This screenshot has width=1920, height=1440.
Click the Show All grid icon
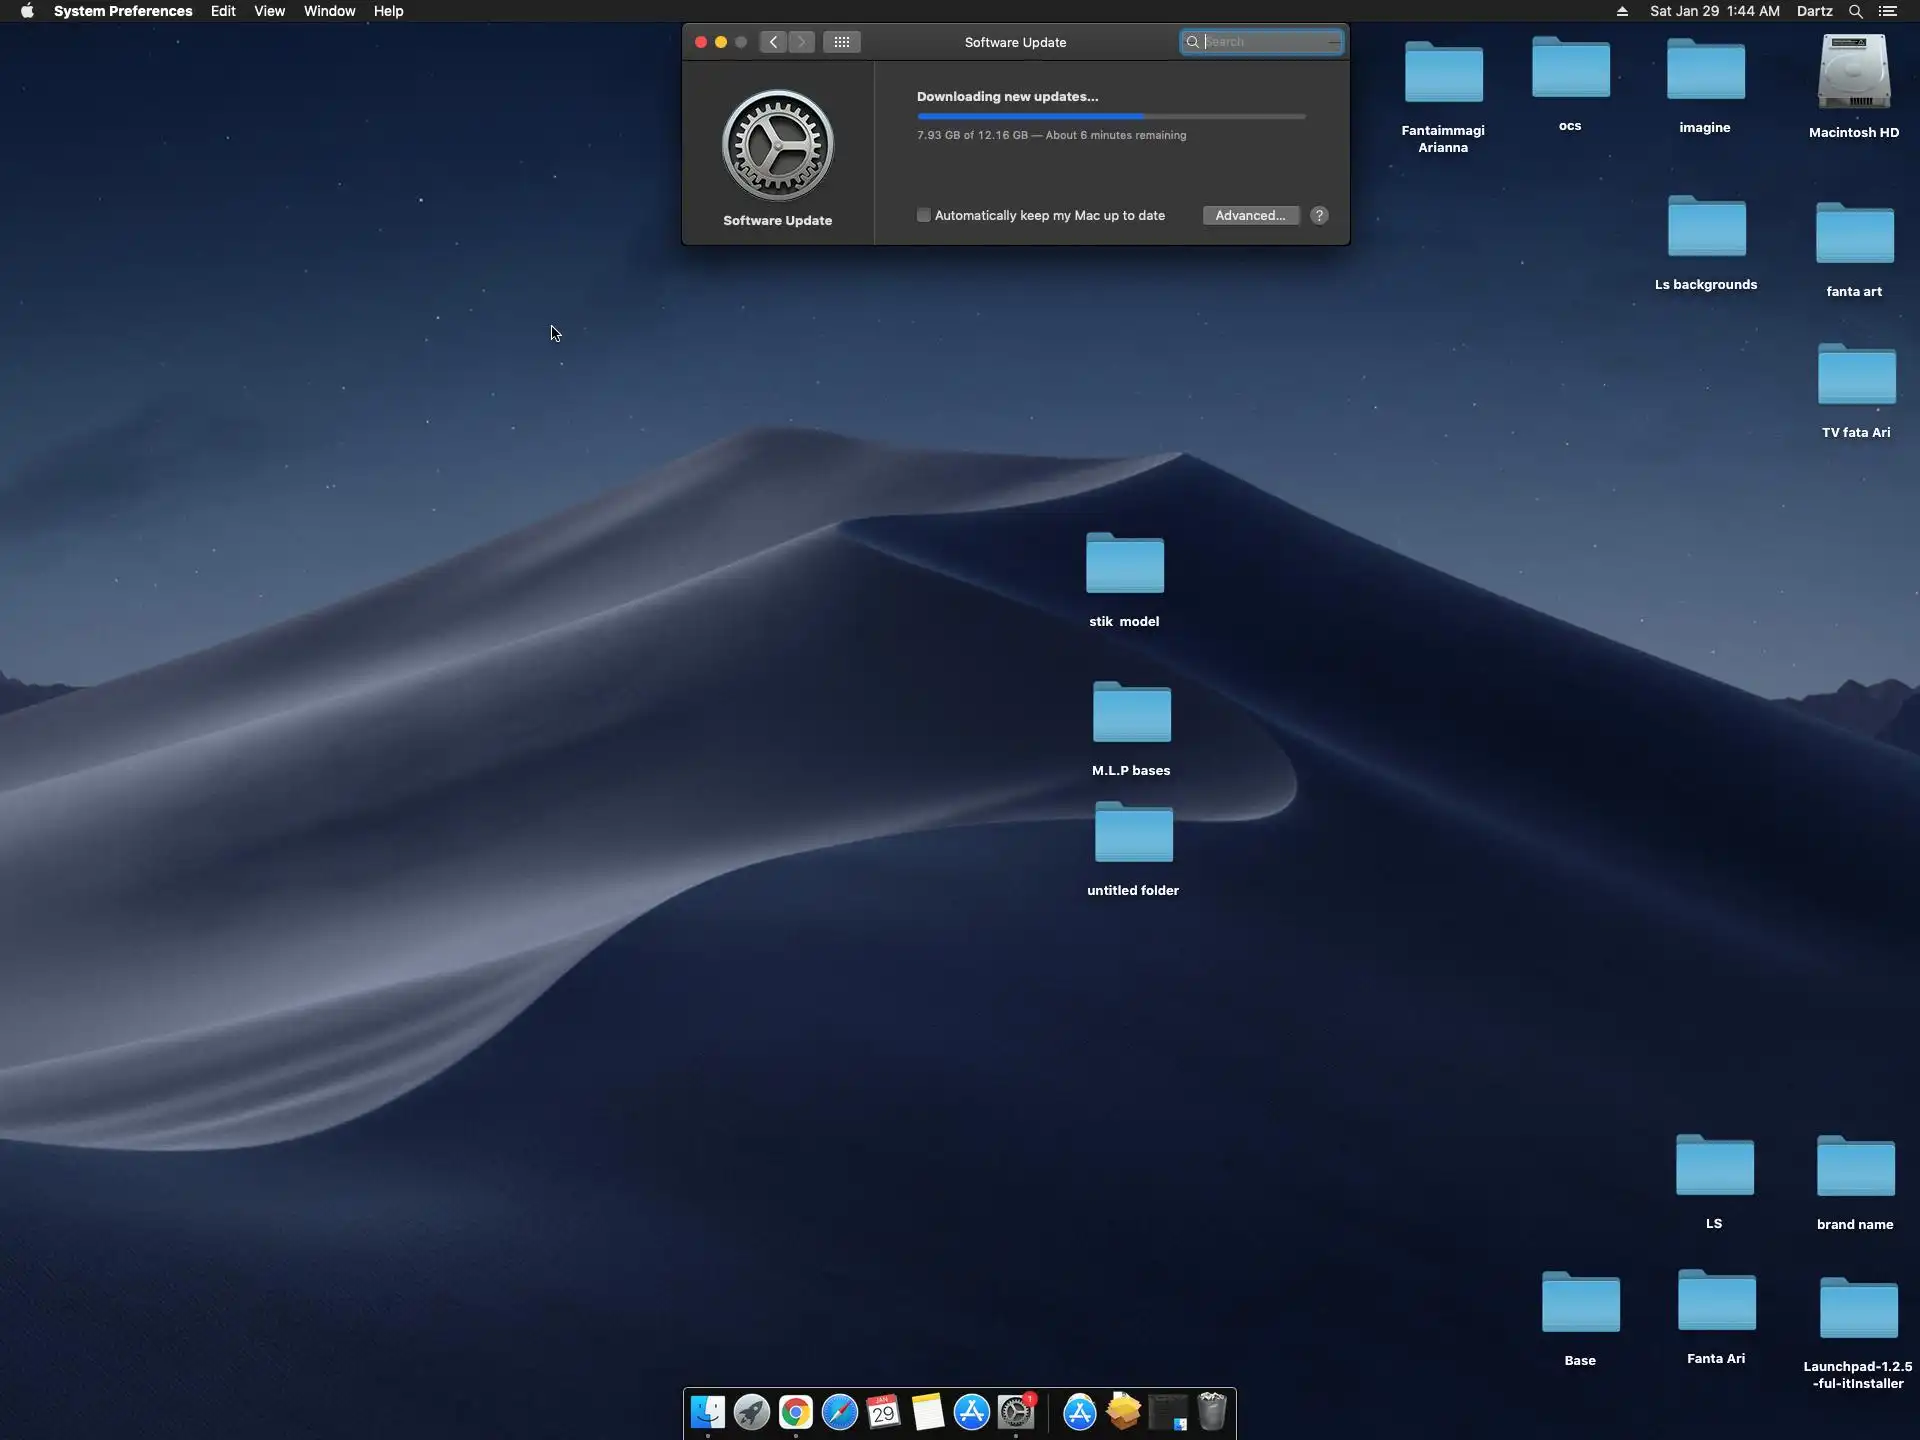tap(841, 42)
